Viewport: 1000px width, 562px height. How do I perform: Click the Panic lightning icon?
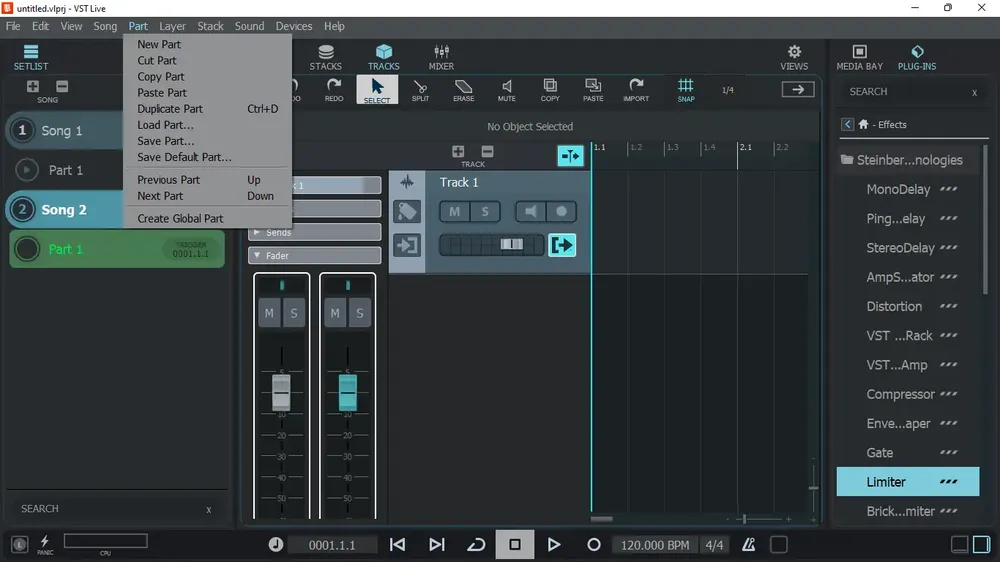coord(45,544)
